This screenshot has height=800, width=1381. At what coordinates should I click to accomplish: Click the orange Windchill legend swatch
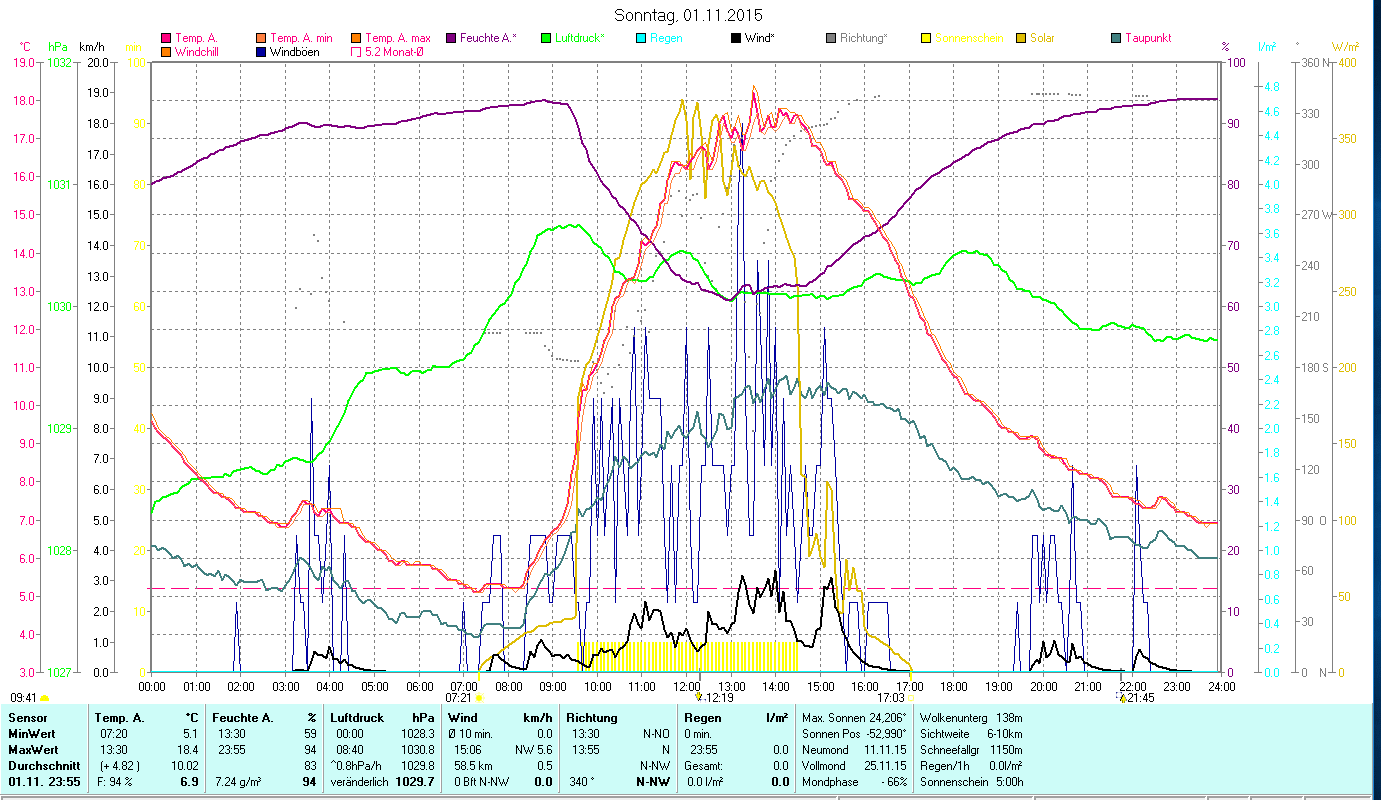click(x=166, y=51)
